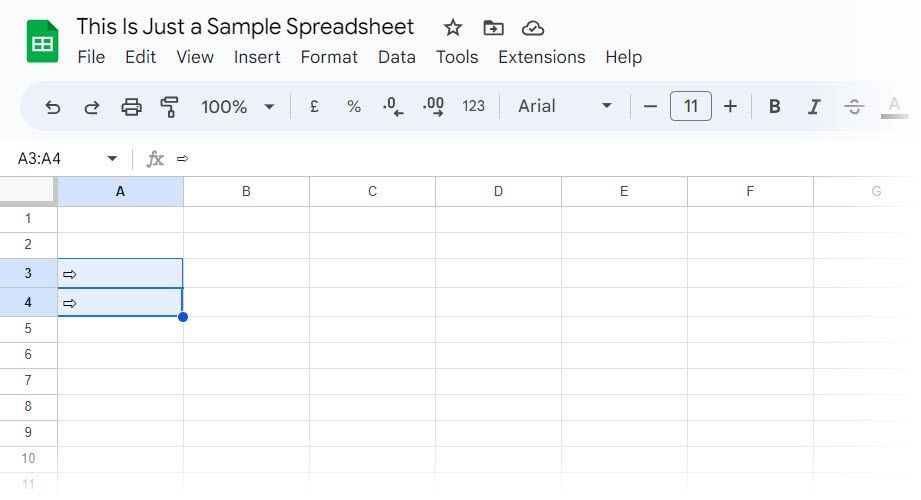Click the redo arrow icon
This screenshot has width=921, height=500.
pyautogui.click(x=92, y=107)
